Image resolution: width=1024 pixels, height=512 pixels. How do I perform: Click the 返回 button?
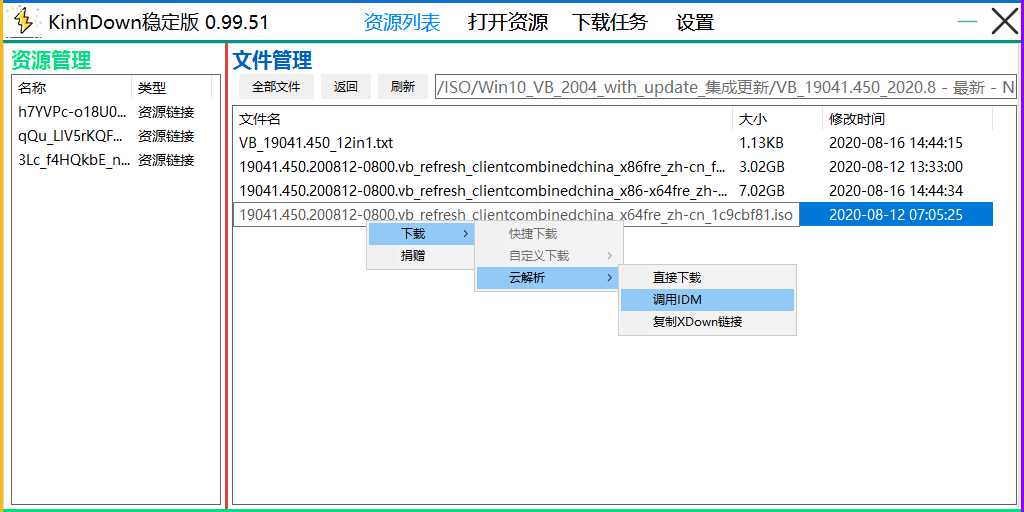pos(346,87)
